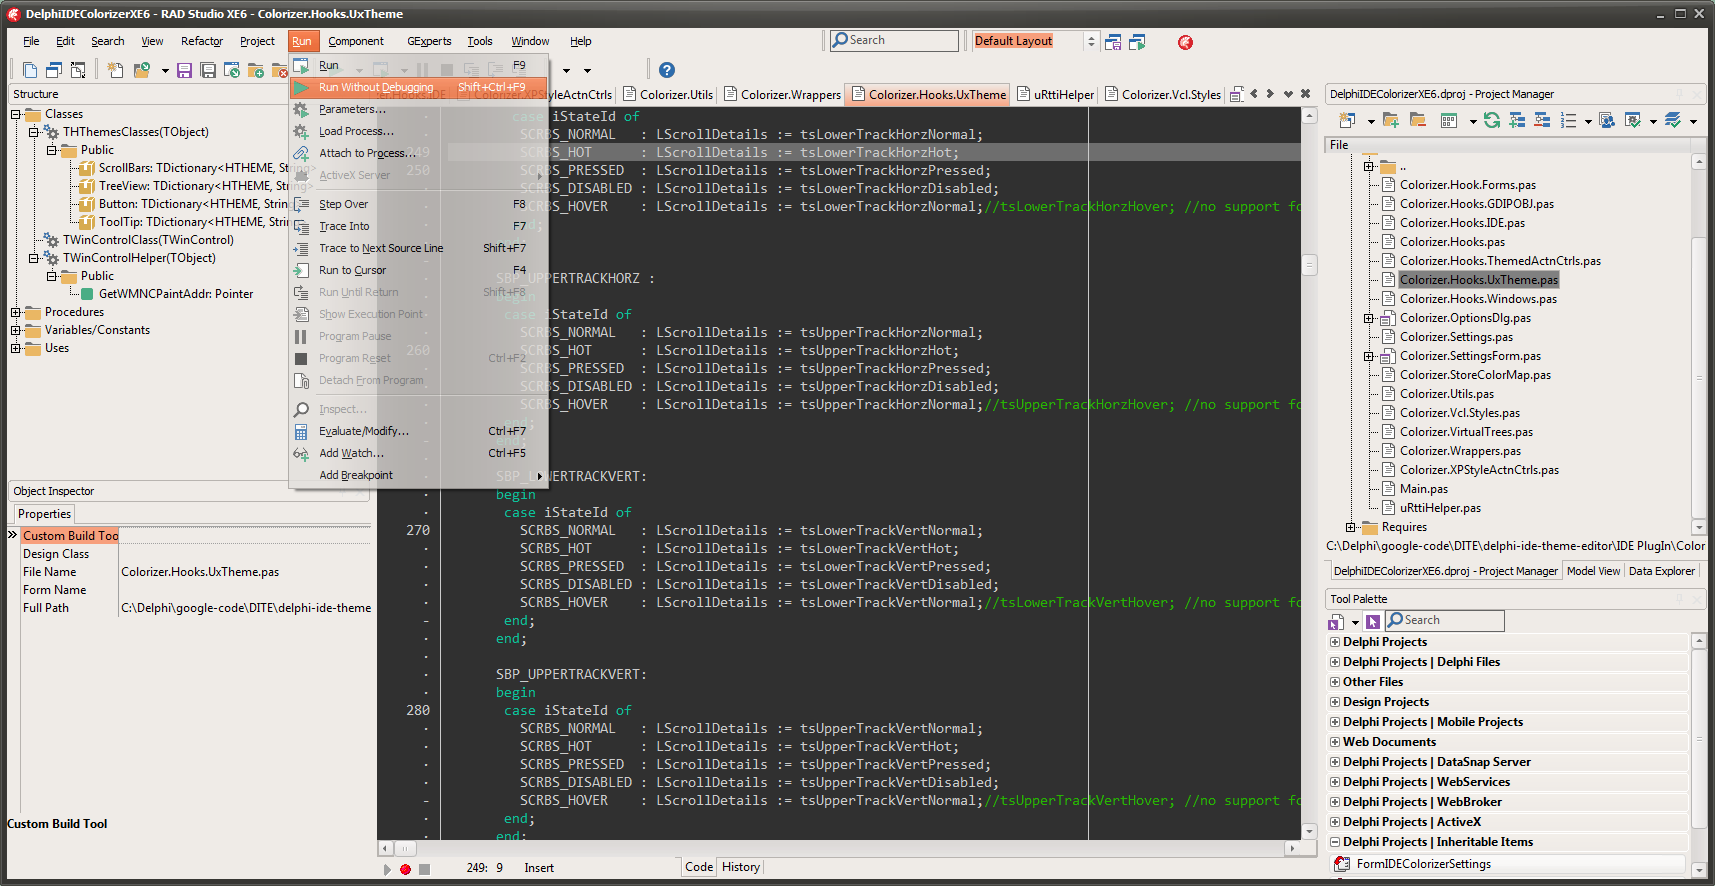The image size is (1715, 886).
Task: Click the Collapse all nodes icon in Project Manager
Action: pos(1542,120)
